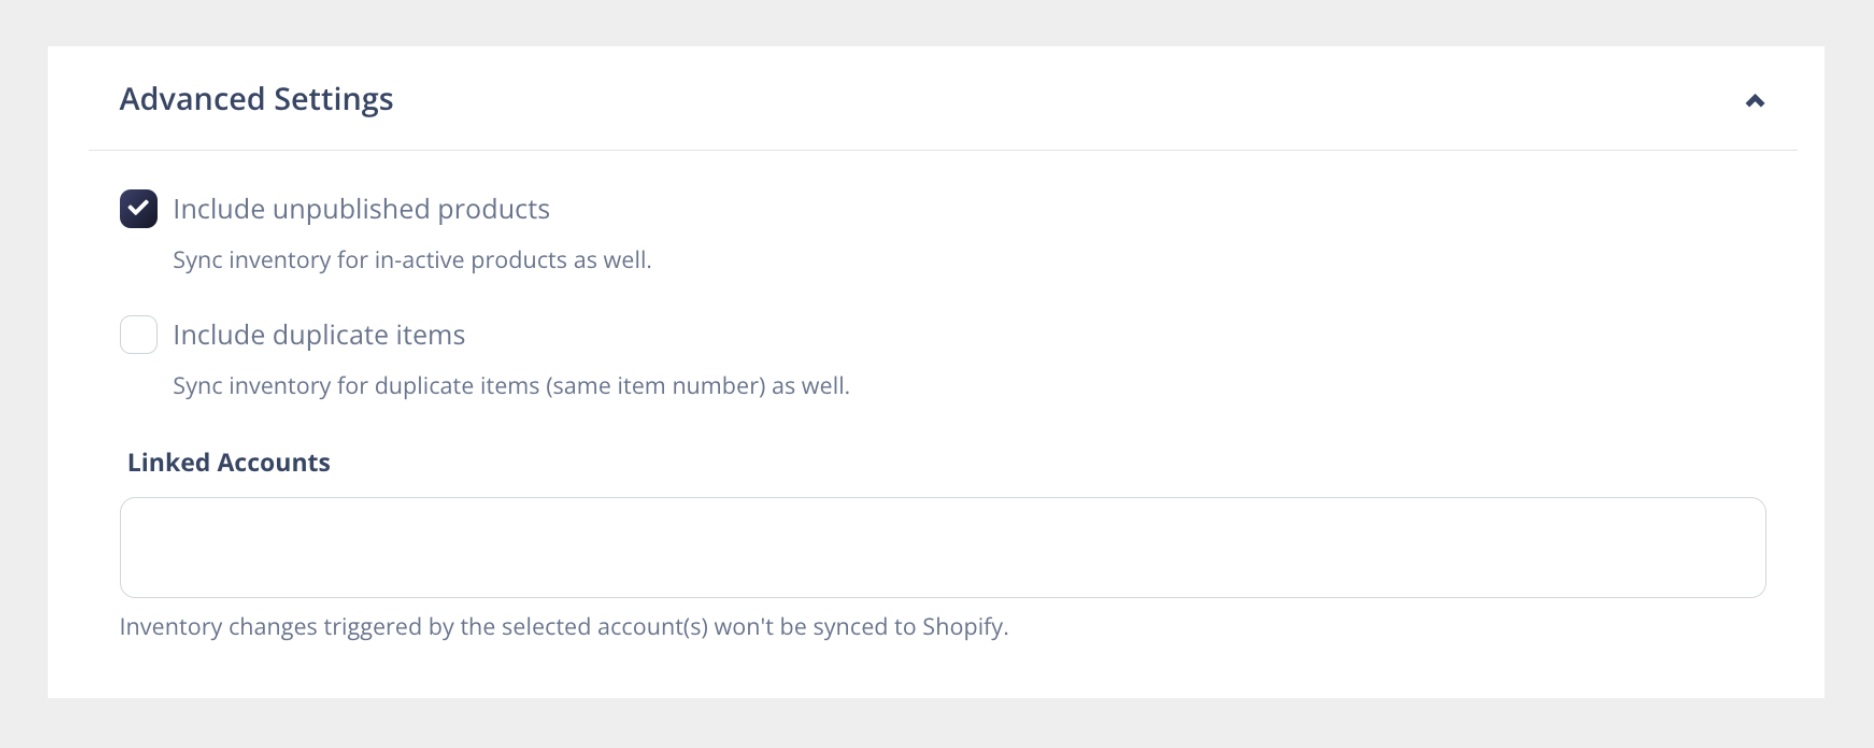Screen dimensions: 1874x748
Task: Click the divider line below the section header
Action: (x=942, y=150)
